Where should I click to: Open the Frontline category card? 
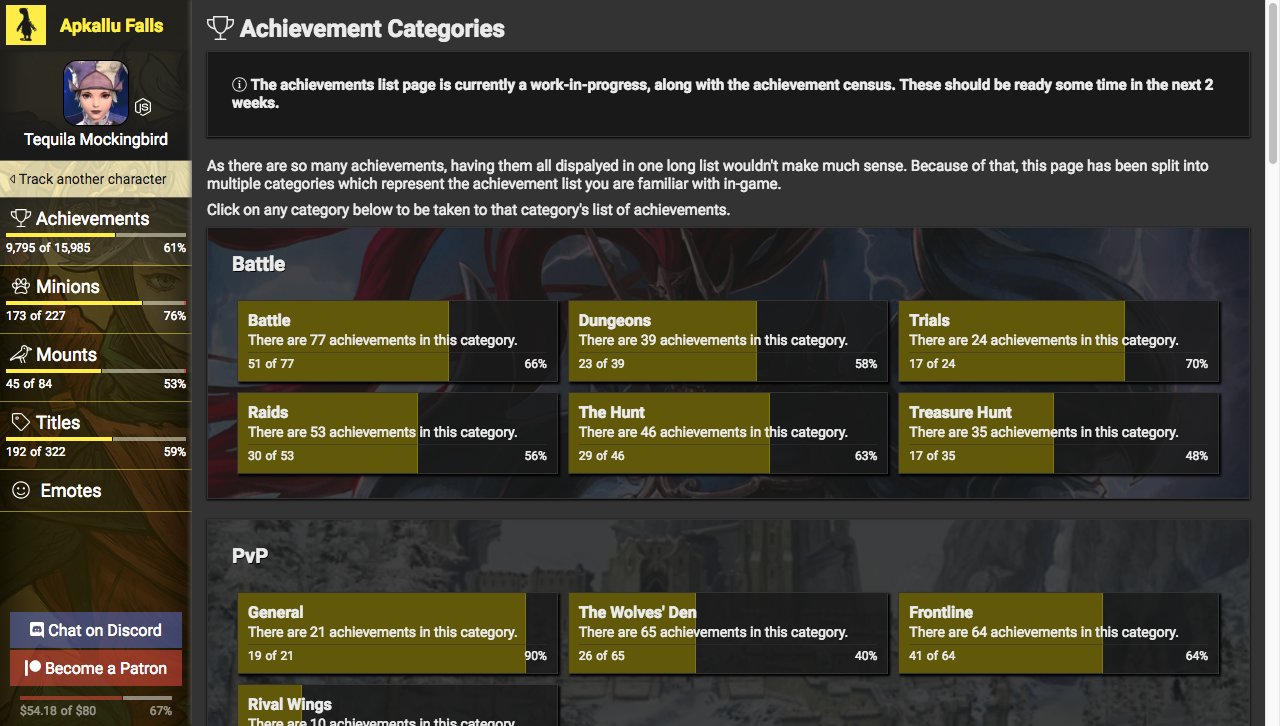pos(1059,633)
